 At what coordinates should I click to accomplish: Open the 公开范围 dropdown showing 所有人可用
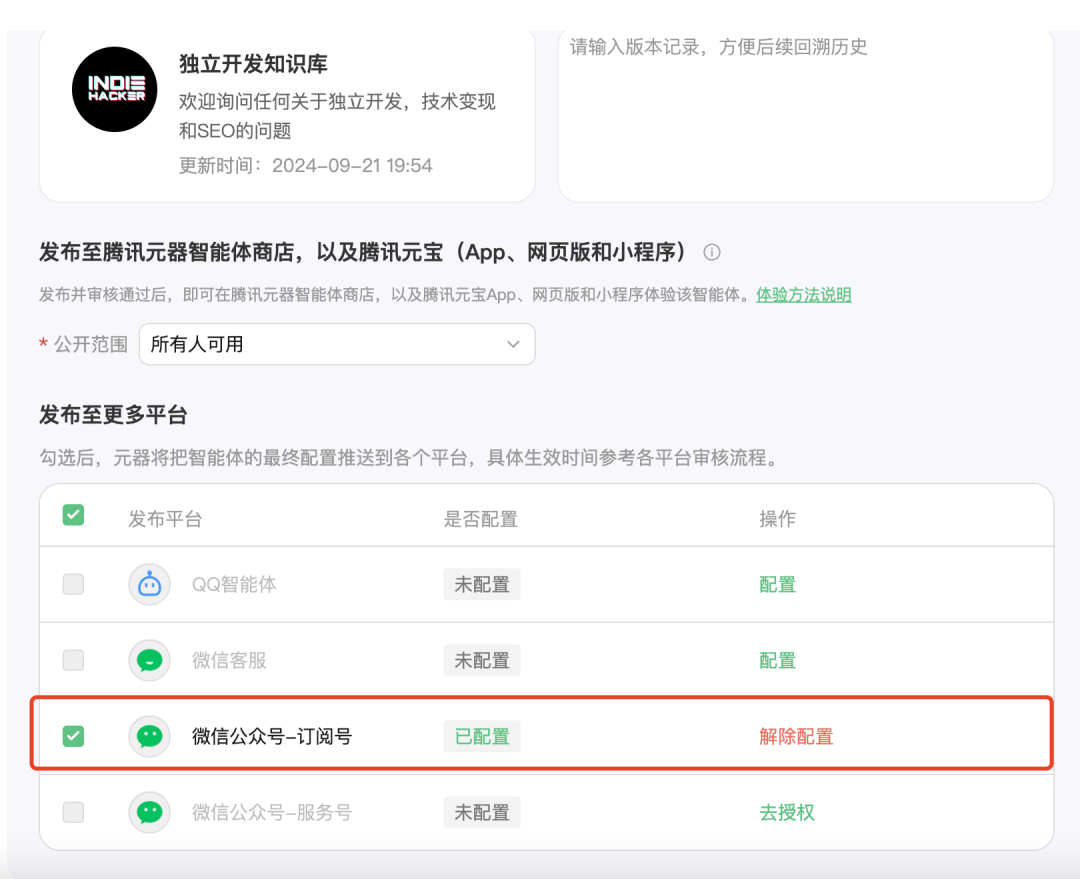click(336, 344)
